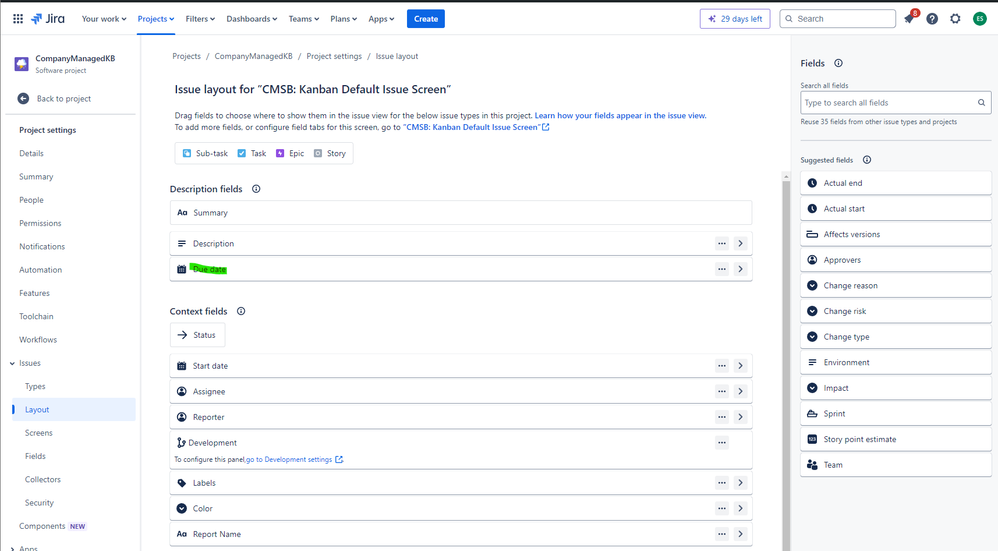
Task: Open the Projects dropdown menu
Action: (156, 19)
